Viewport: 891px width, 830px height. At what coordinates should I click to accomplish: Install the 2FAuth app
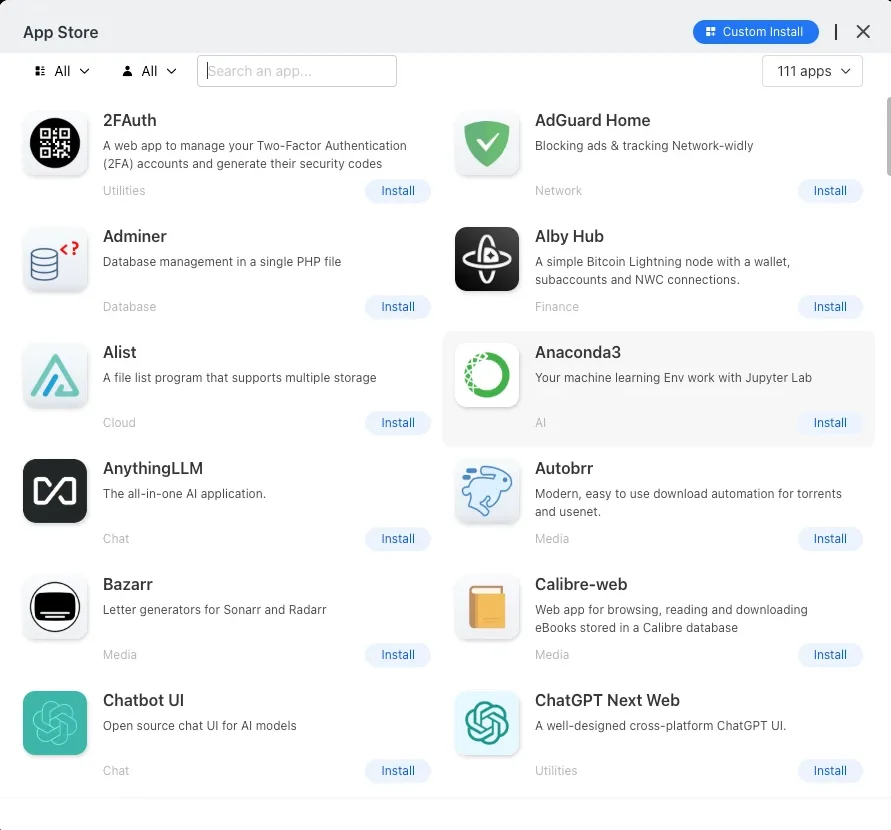[x=398, y=191]
